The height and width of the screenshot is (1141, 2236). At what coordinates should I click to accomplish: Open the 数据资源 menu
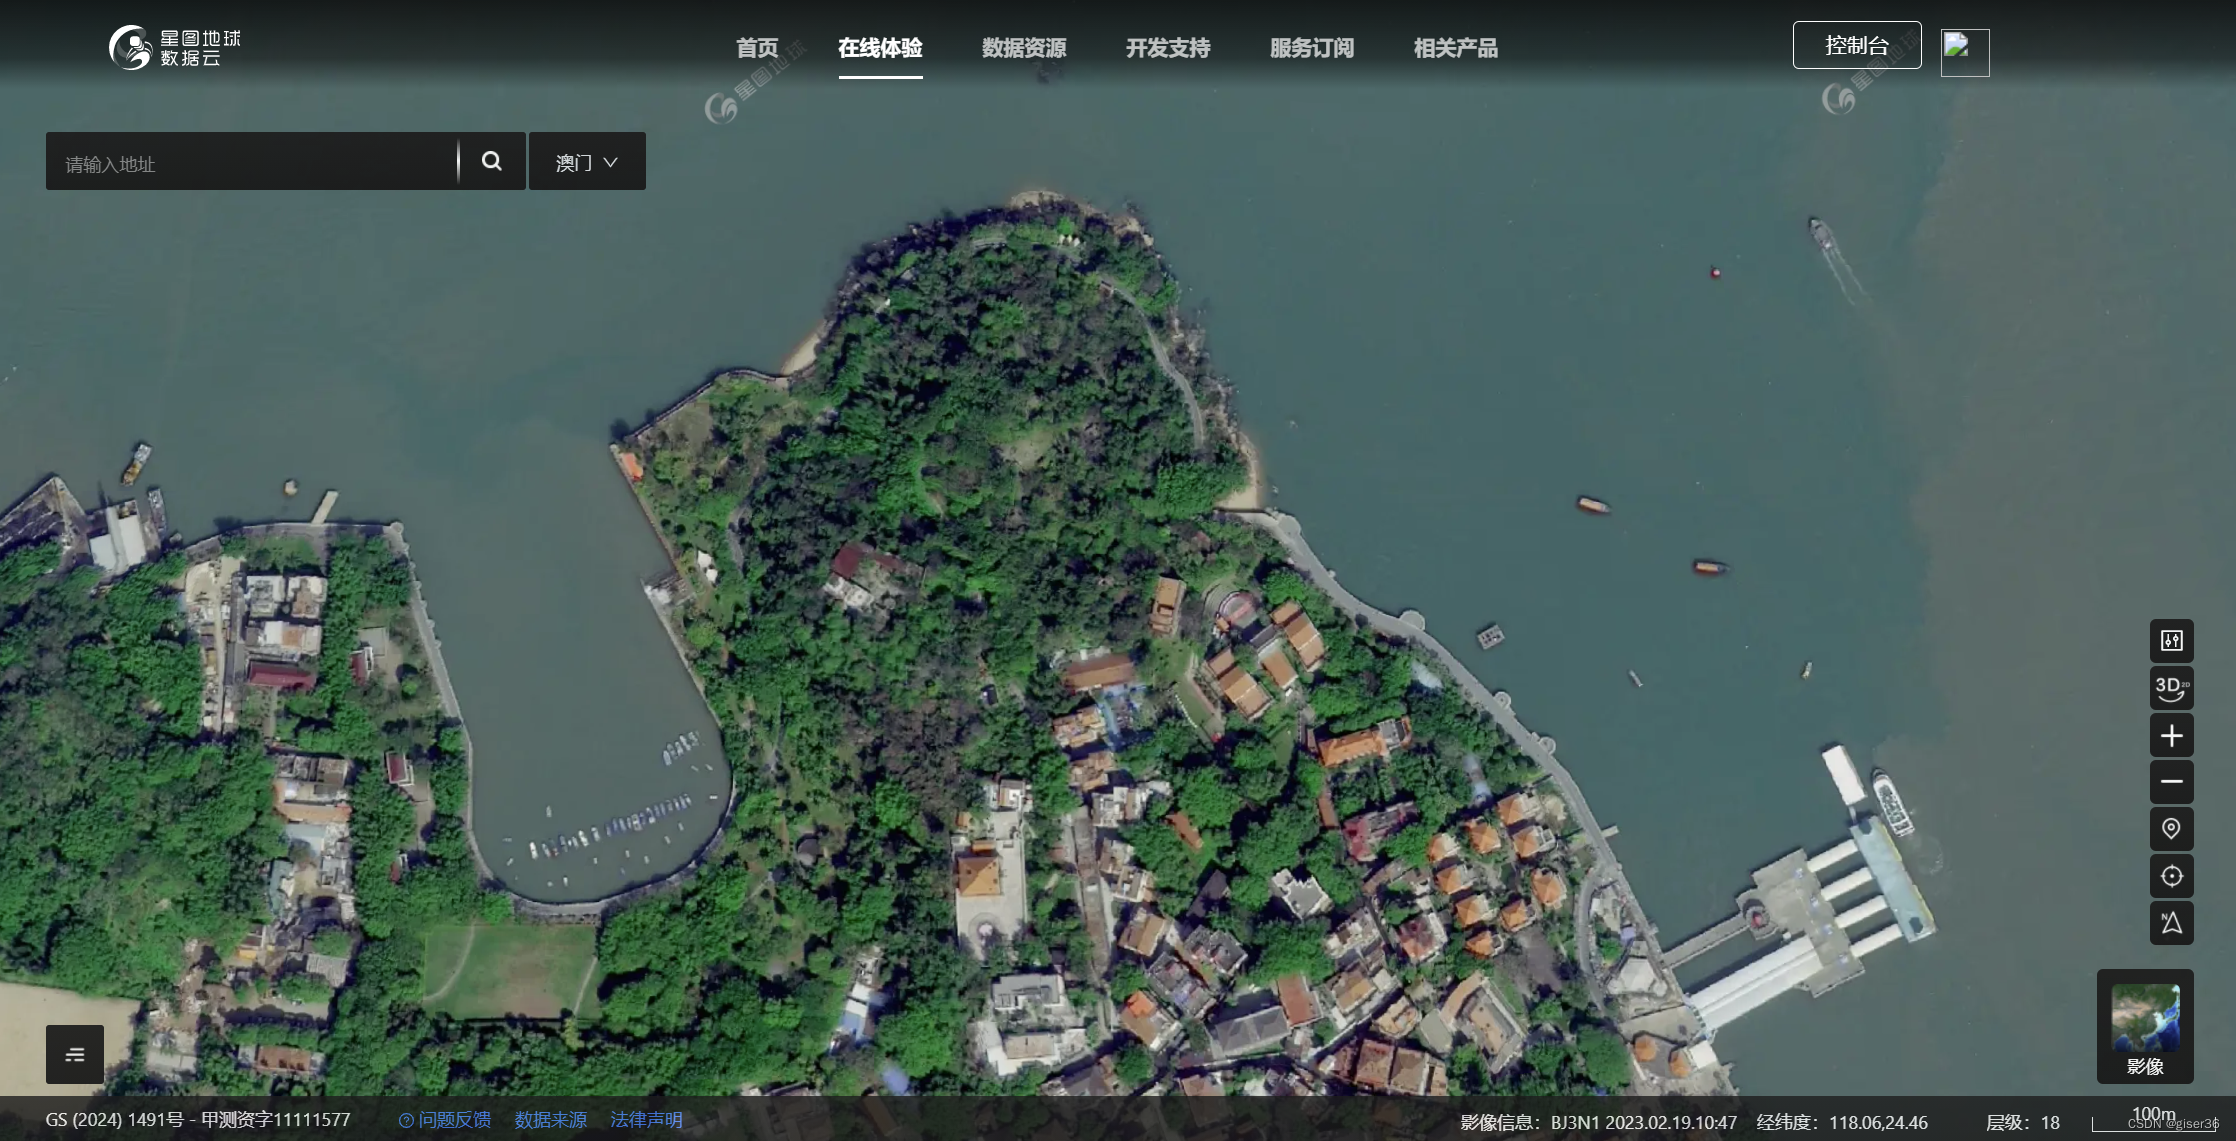pyautogui.click(x=1024, y=48)
